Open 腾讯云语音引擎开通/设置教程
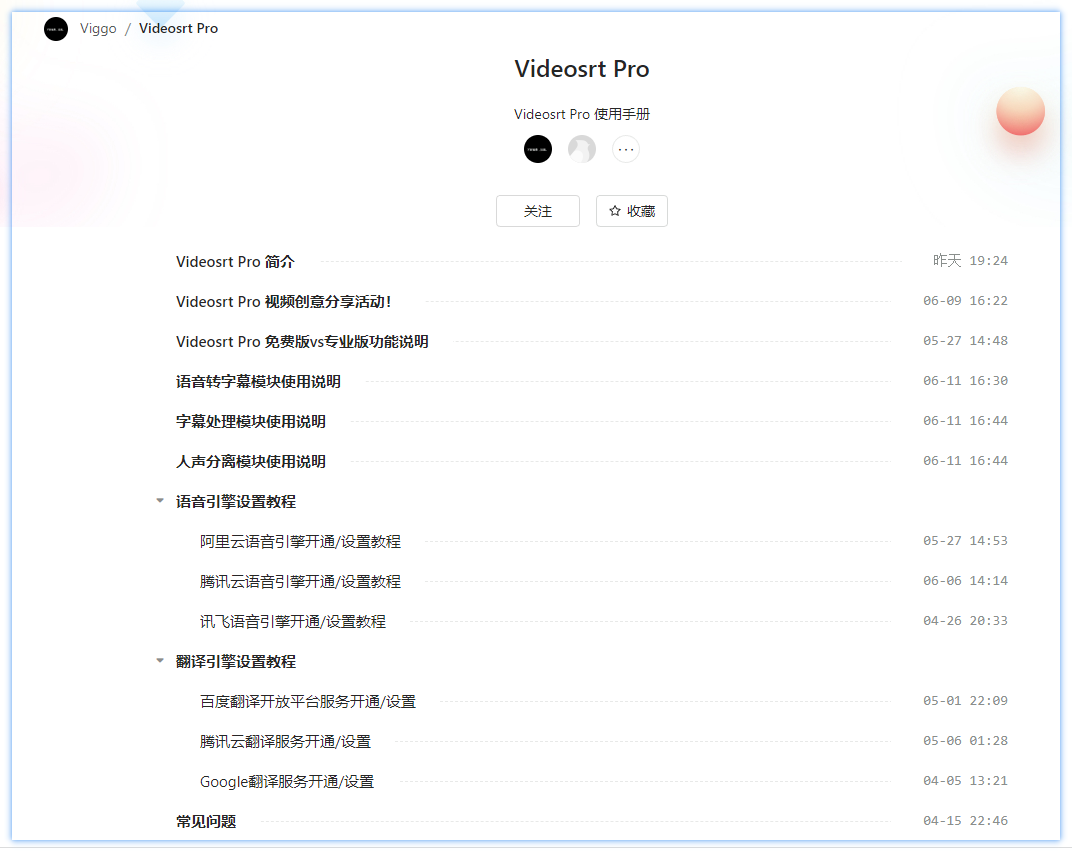Viewport: 1072px width, 852px height. click(x=300, y=582)
